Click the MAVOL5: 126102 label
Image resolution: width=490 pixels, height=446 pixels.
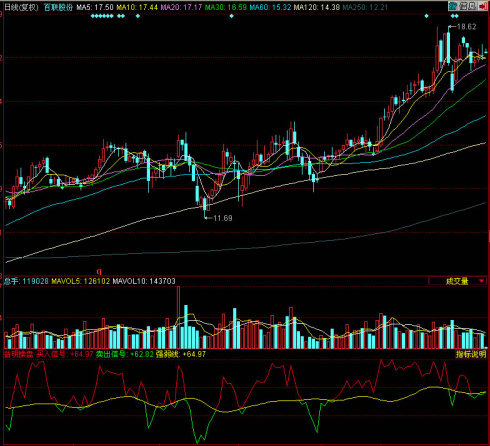pyautogui.click(x=80, y=281)
